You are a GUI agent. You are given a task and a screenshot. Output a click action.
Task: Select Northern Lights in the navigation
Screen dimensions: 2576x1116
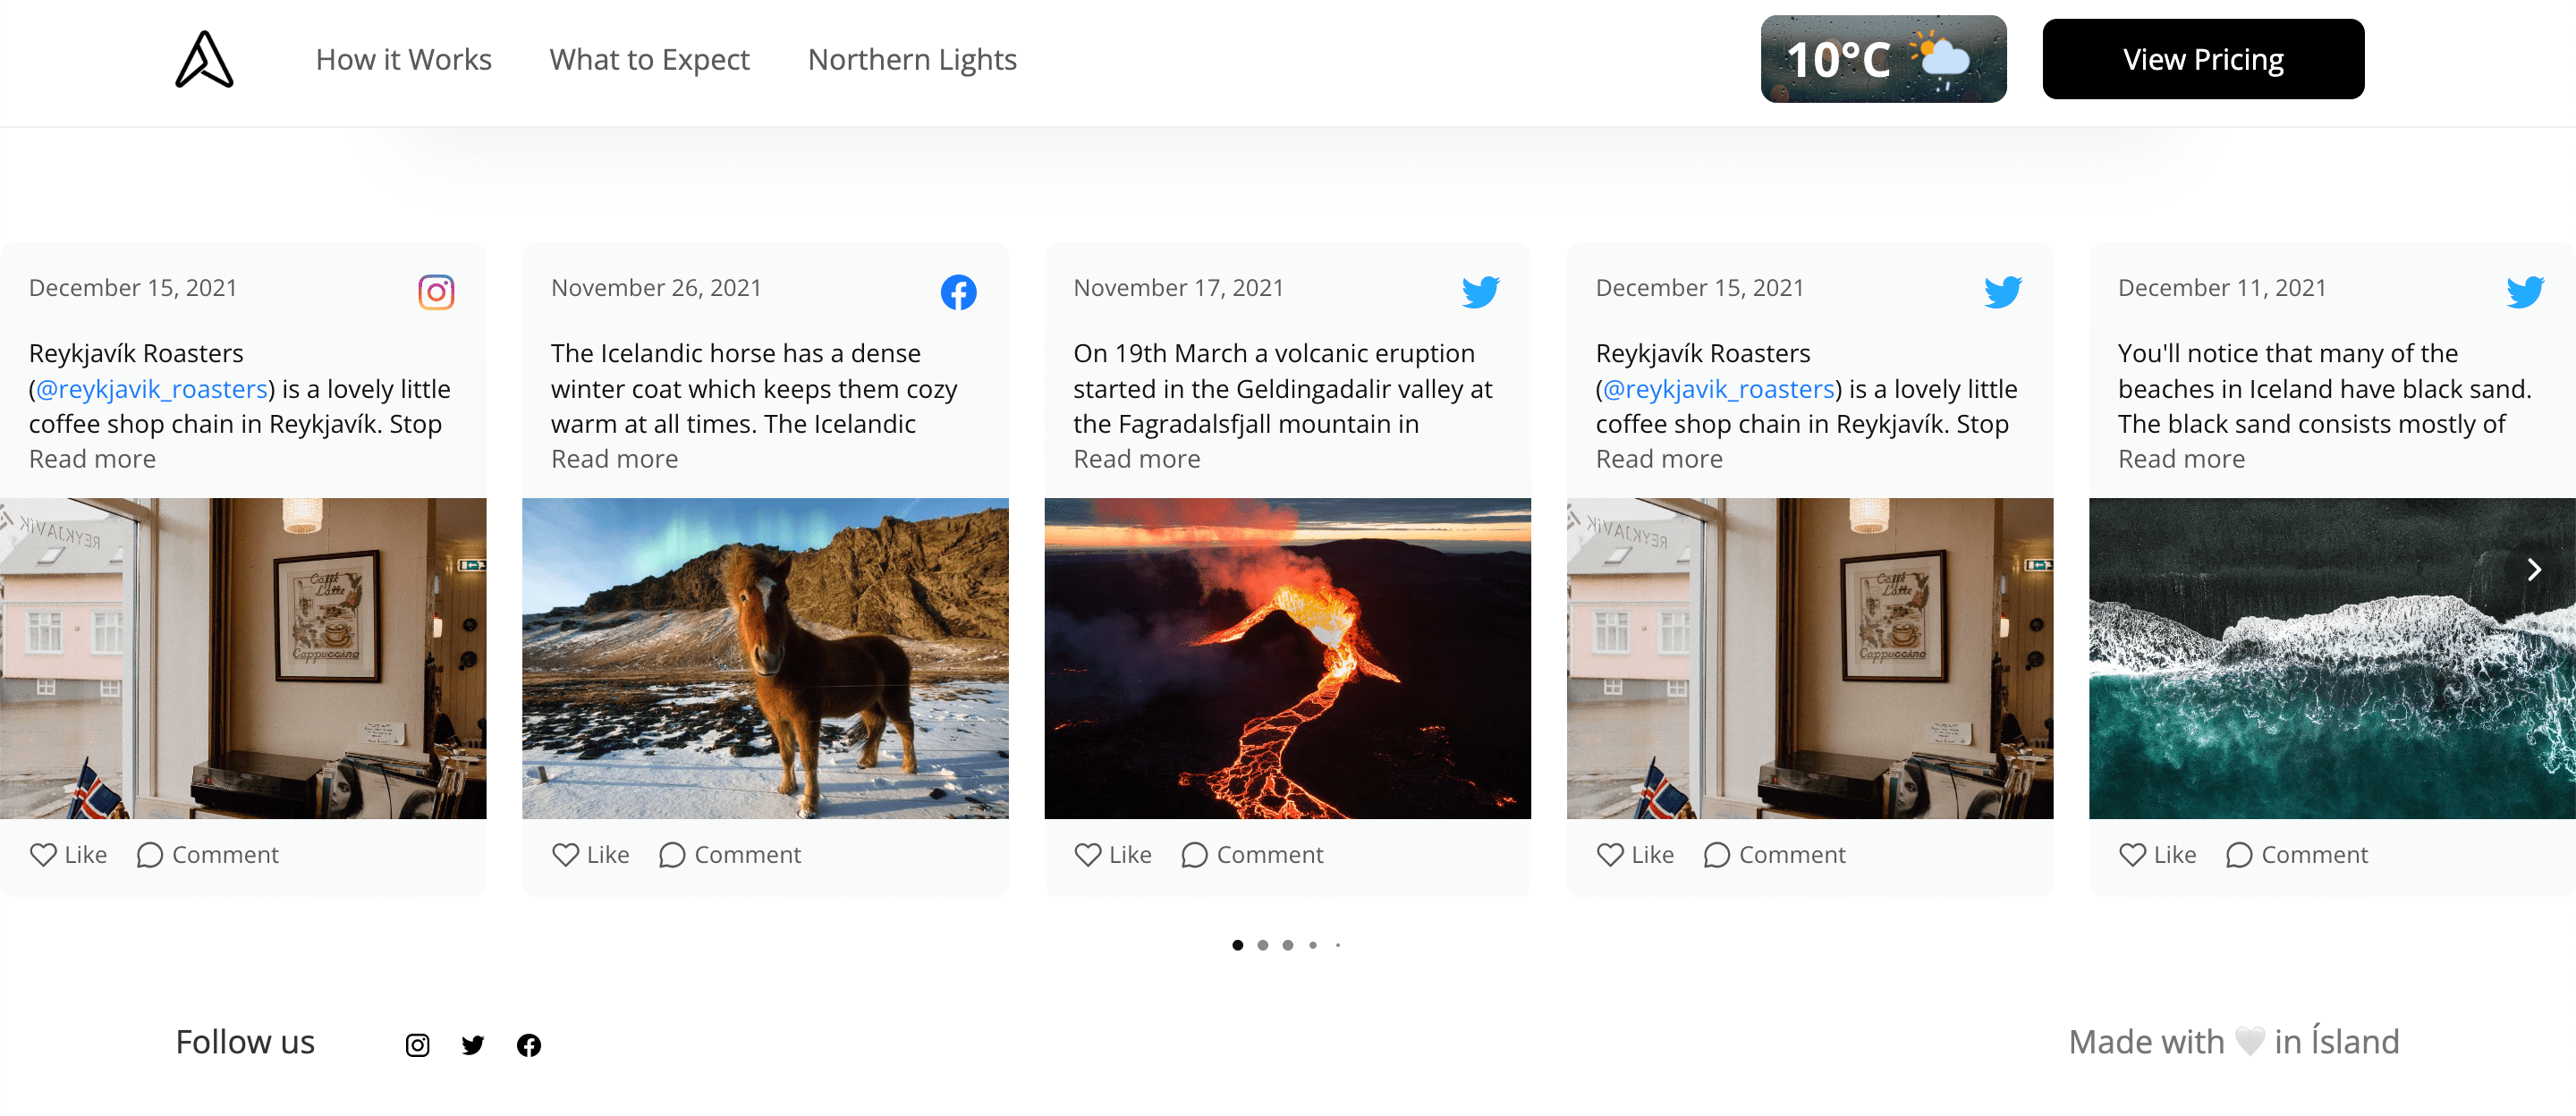pos(912,59)
